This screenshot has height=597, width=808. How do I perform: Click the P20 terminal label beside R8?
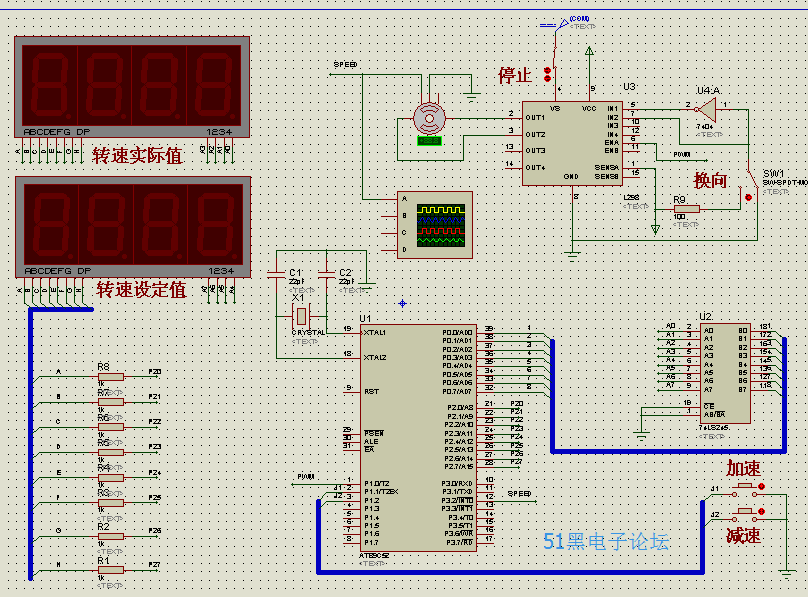155,371
